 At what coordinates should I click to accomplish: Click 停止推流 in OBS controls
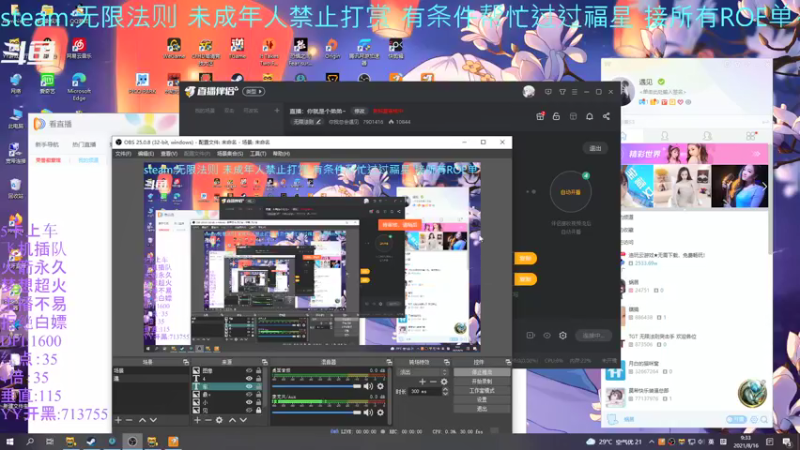pos(482,372)
